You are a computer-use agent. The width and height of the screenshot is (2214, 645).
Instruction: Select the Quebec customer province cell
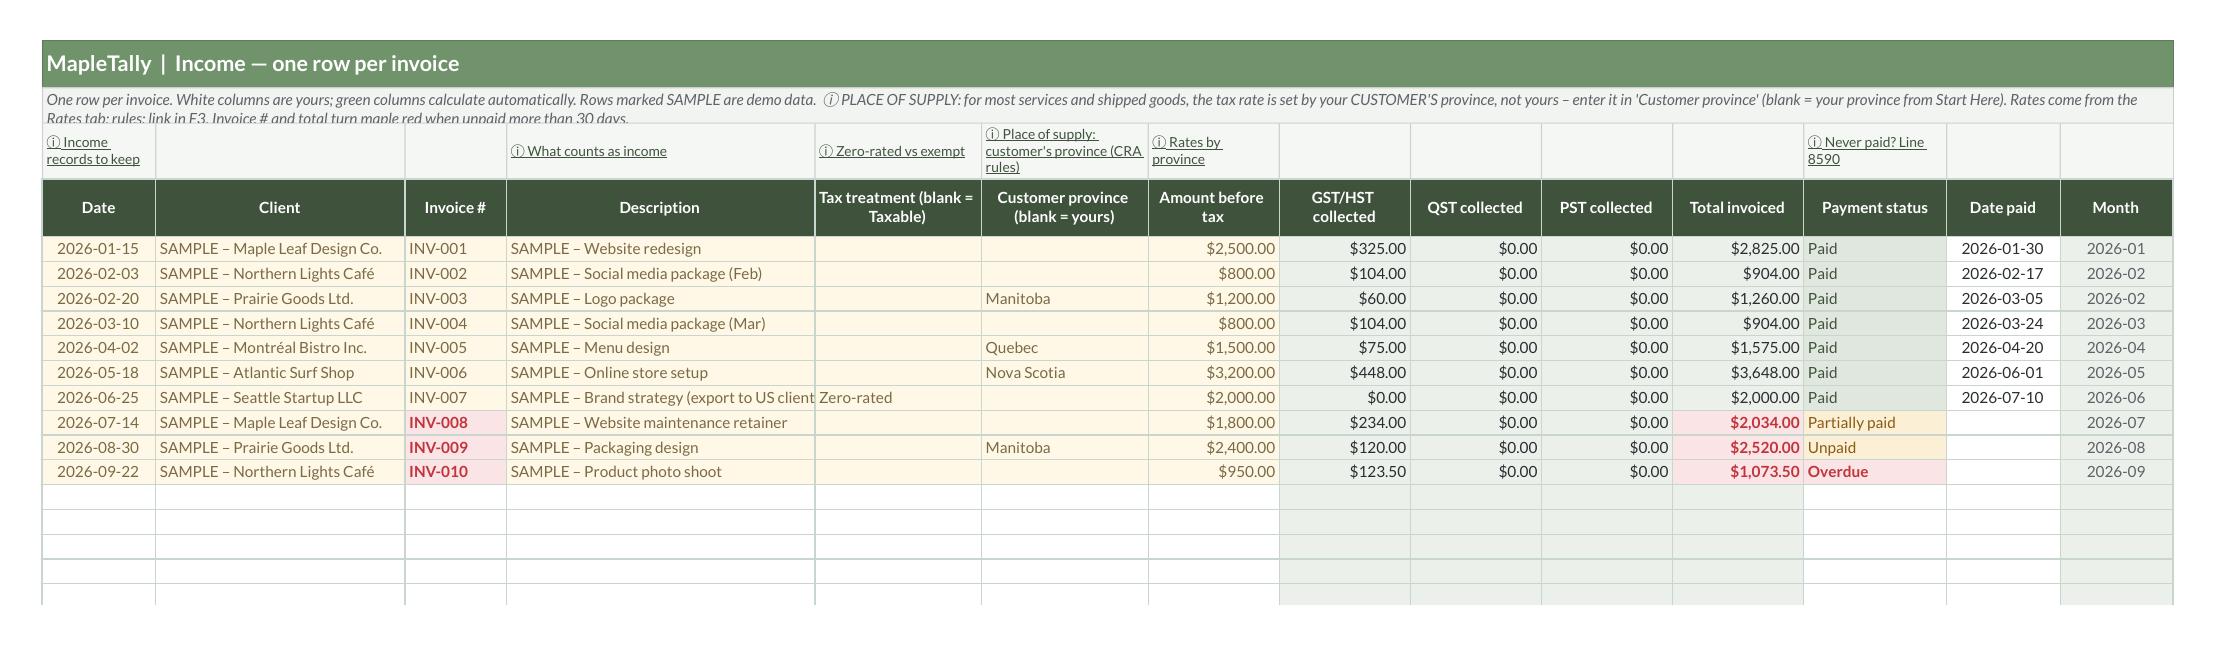coord(1064,348)
